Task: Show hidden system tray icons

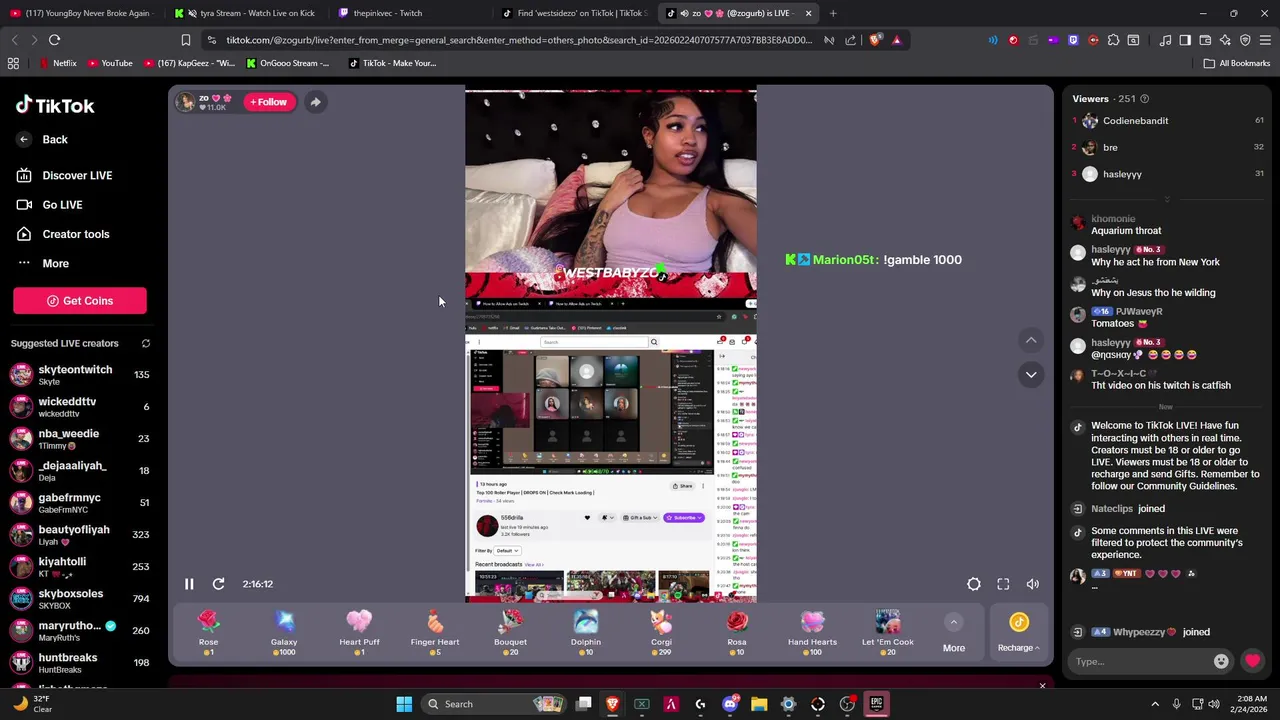Action: (x=1155, y=704)
